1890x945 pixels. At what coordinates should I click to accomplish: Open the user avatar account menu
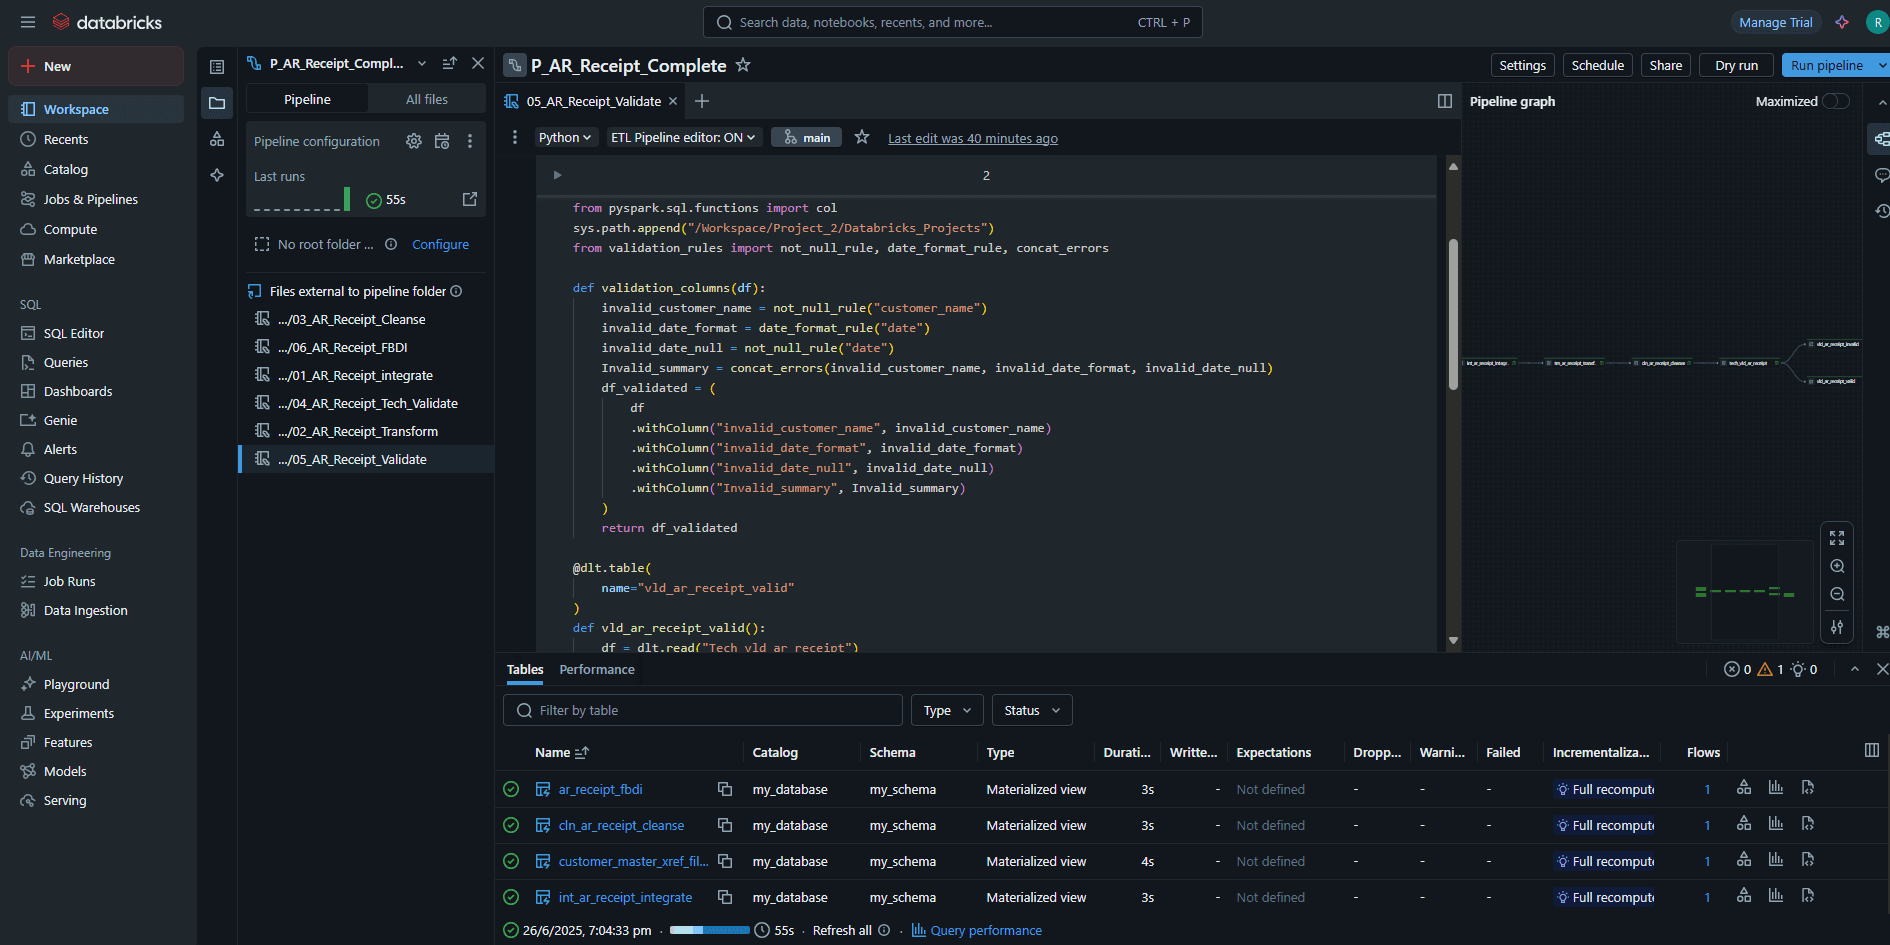(x=1877, y=22)
